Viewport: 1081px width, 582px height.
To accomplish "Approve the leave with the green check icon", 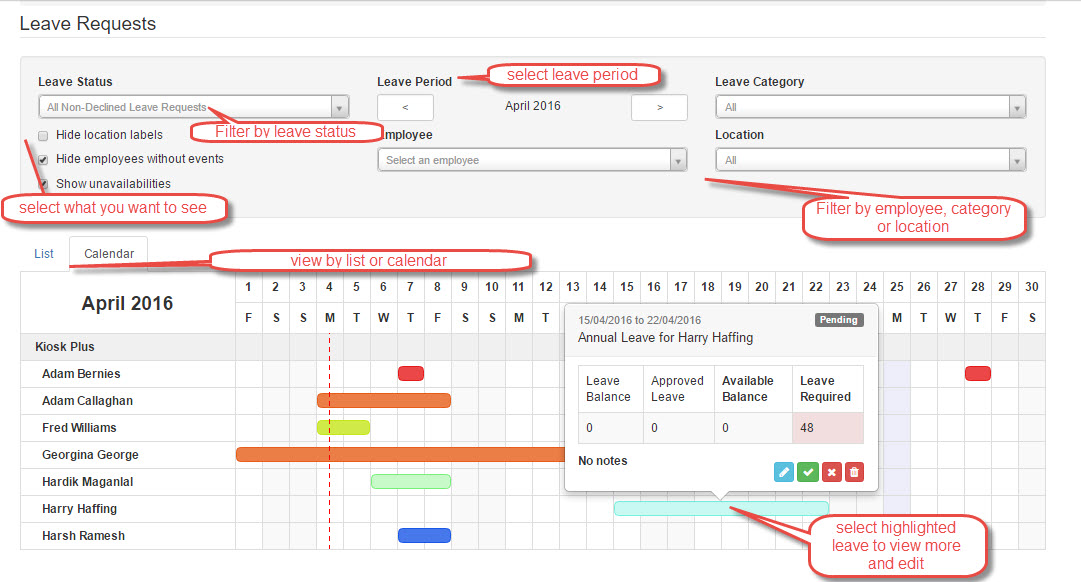I will point(807,471).
